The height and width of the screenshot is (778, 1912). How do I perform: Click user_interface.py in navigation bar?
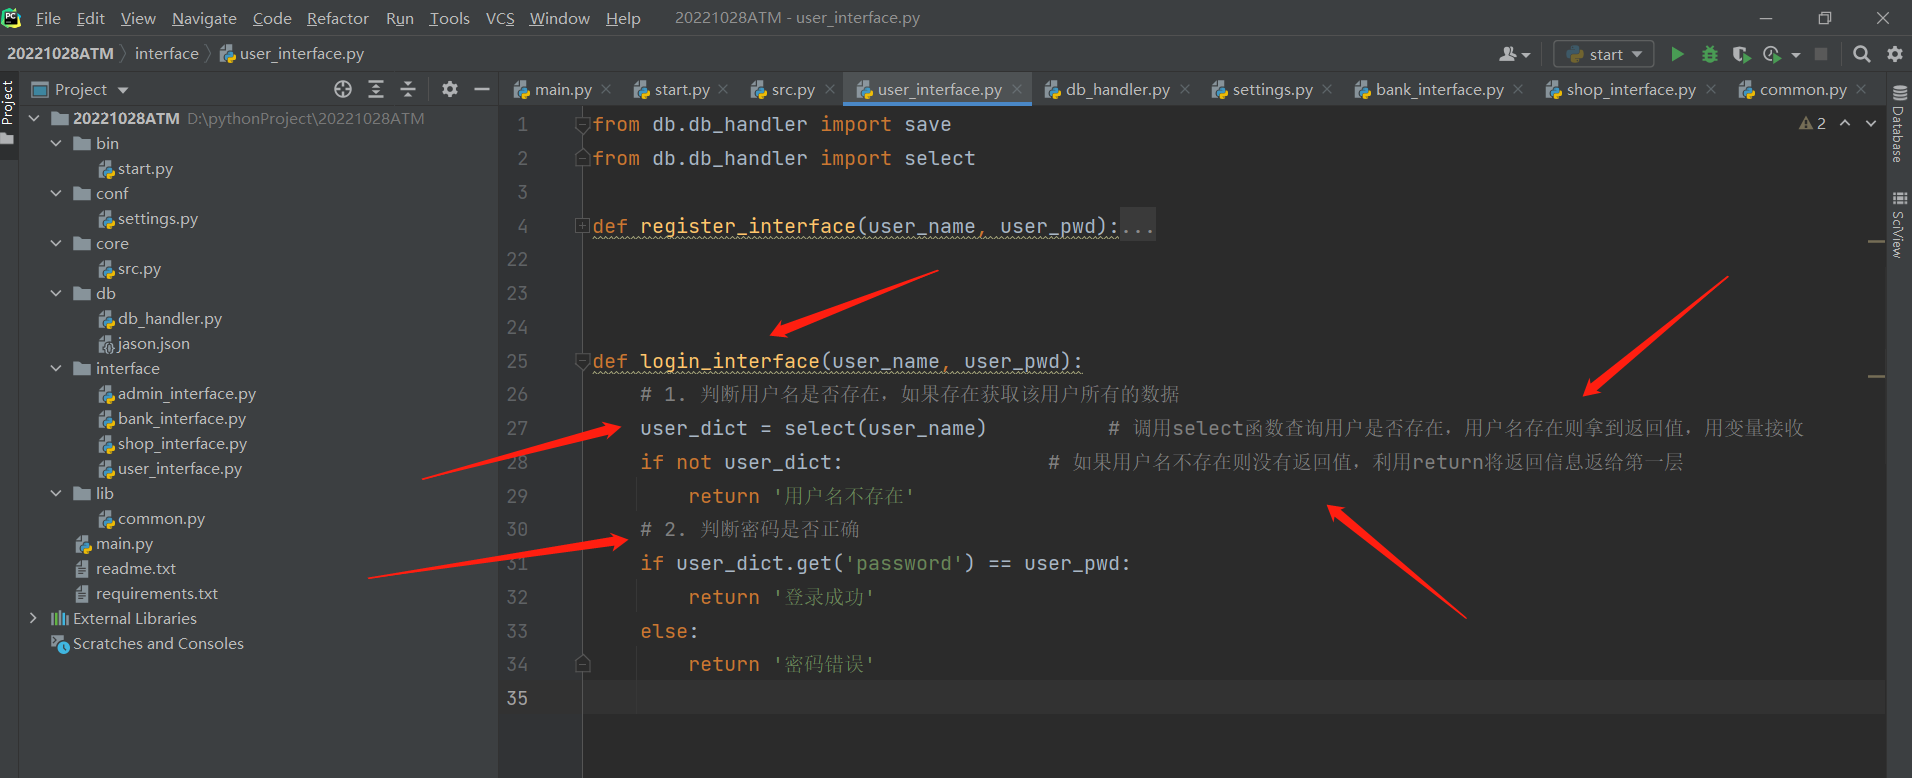292,54
